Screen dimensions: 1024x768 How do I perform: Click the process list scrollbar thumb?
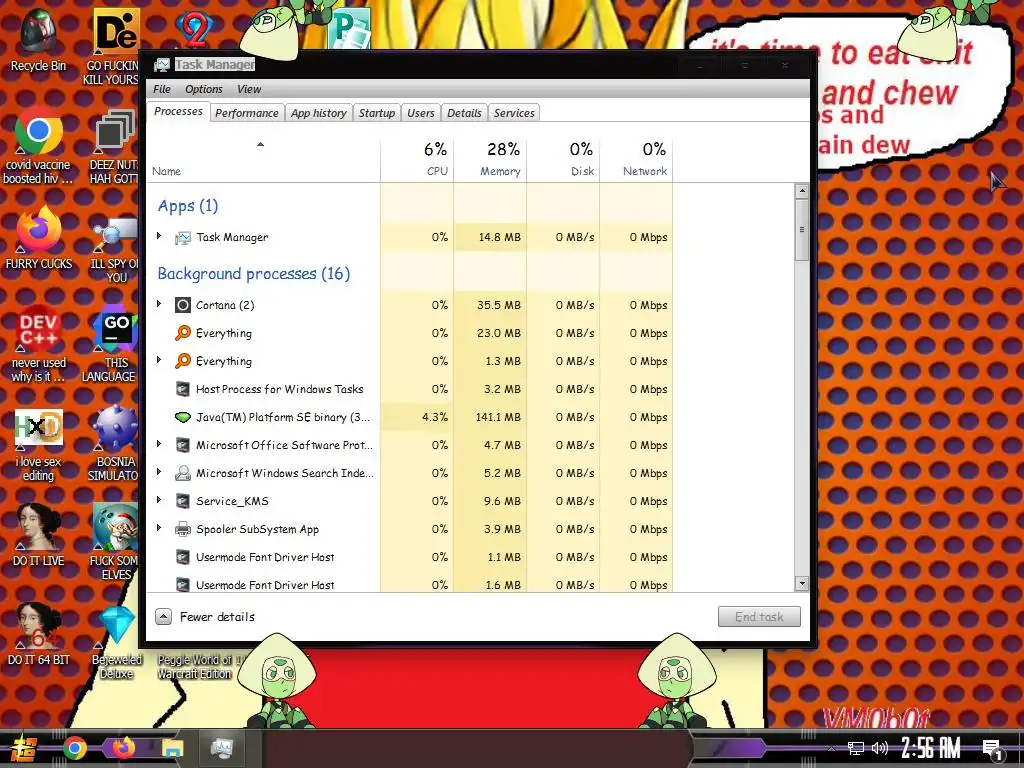pos(801,230)
